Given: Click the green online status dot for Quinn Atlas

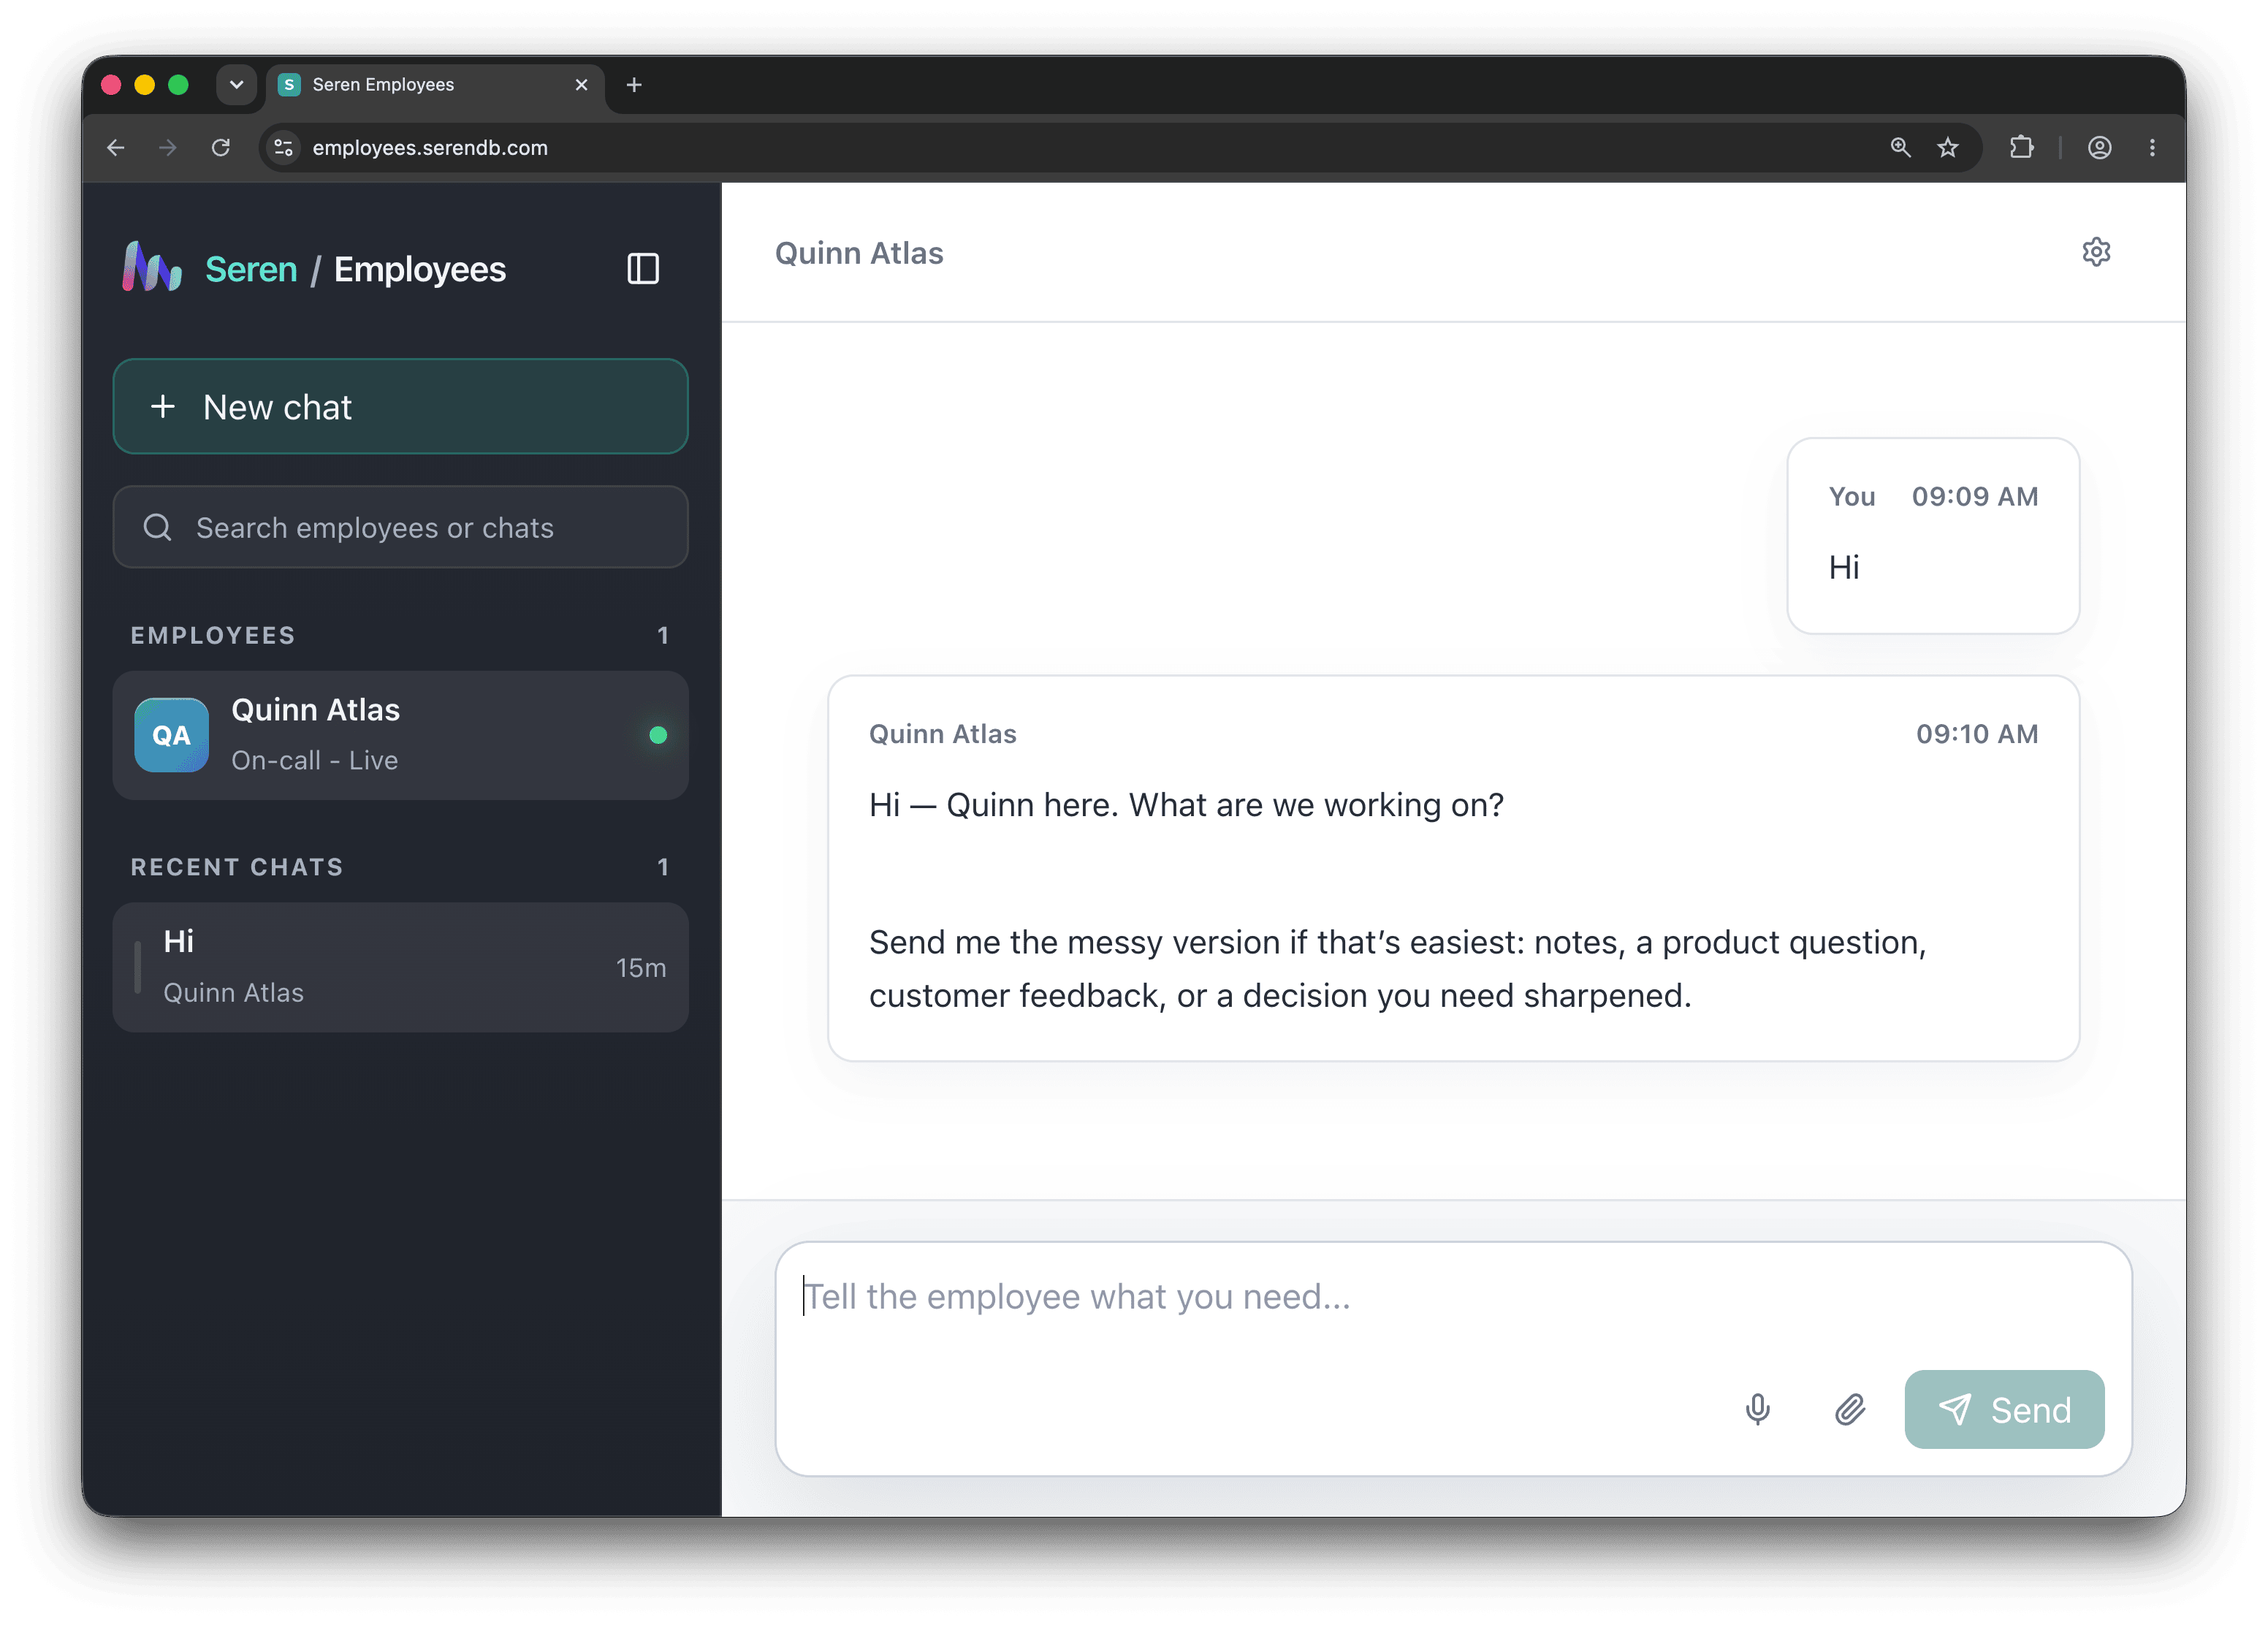Looking at the screenshot, I should (658, 735).
